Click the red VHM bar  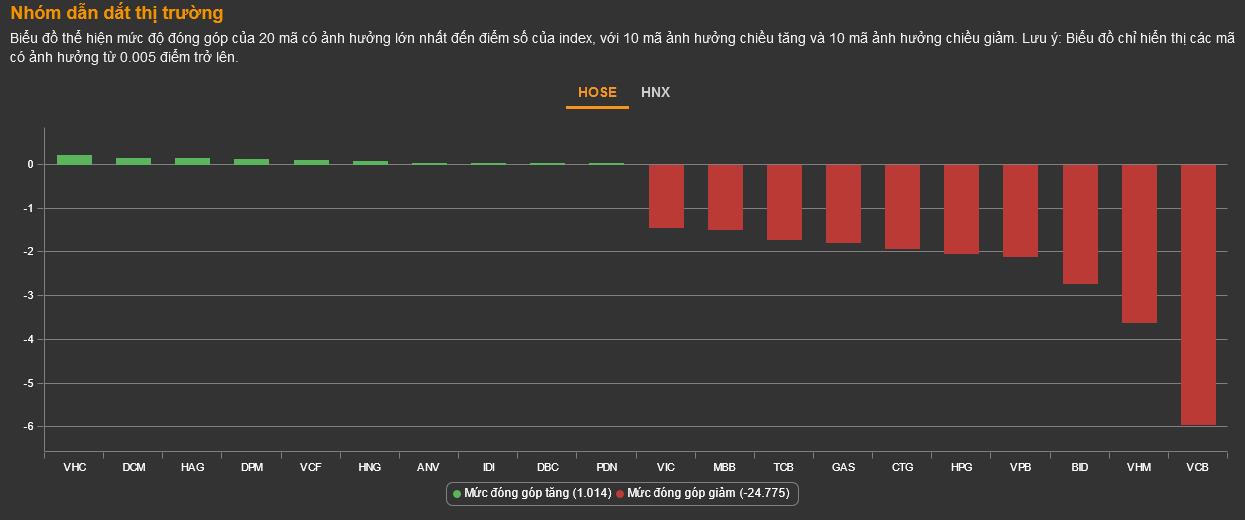[x=1139, y=243]
